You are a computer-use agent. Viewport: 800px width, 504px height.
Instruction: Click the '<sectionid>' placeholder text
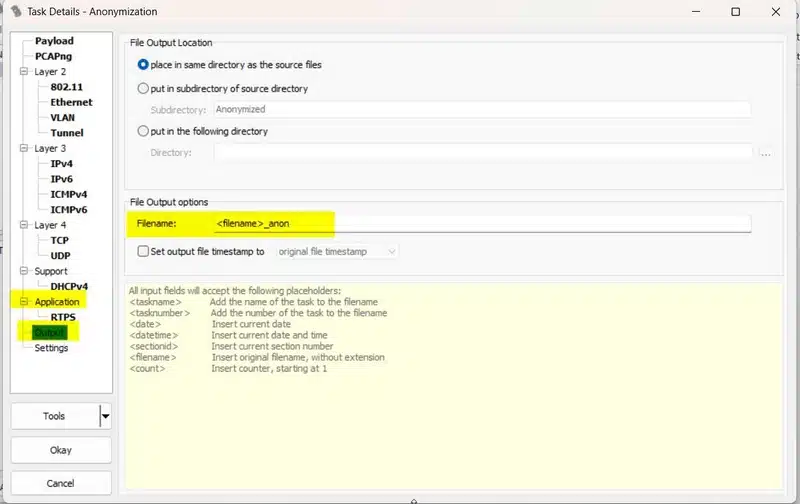click(154, 346)
